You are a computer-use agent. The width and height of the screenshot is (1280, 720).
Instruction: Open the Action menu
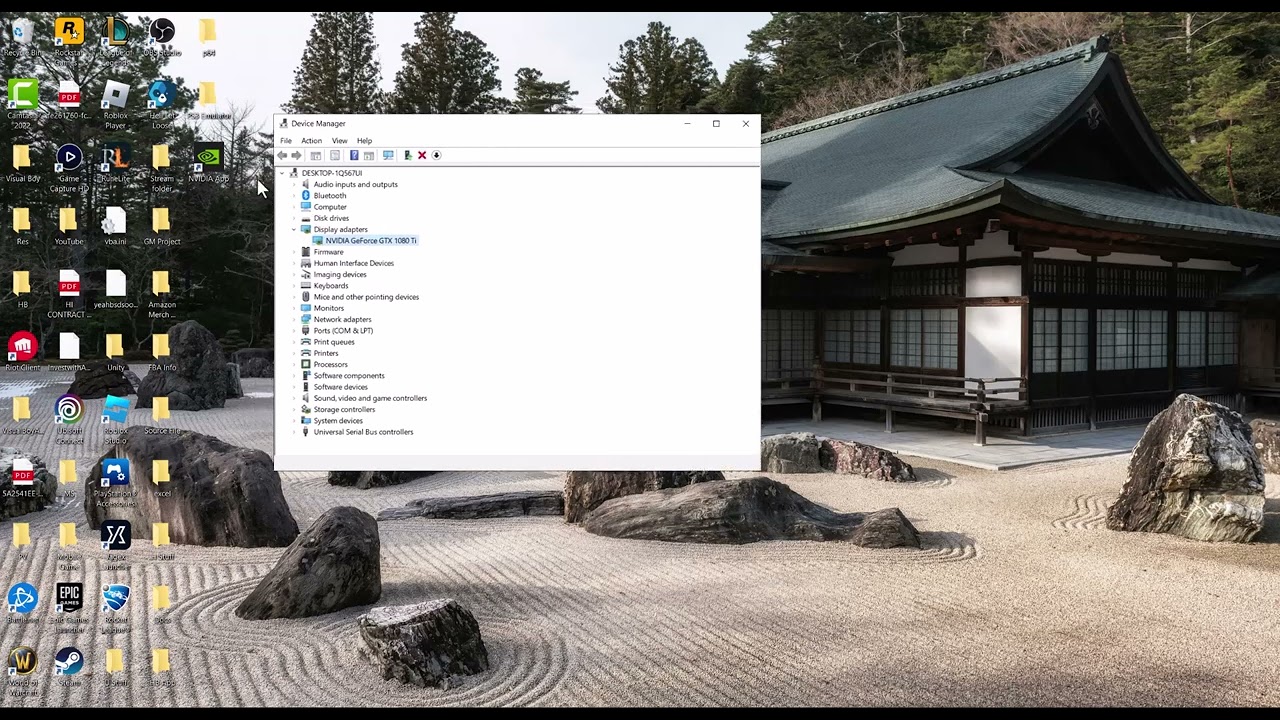coord(311,141)
